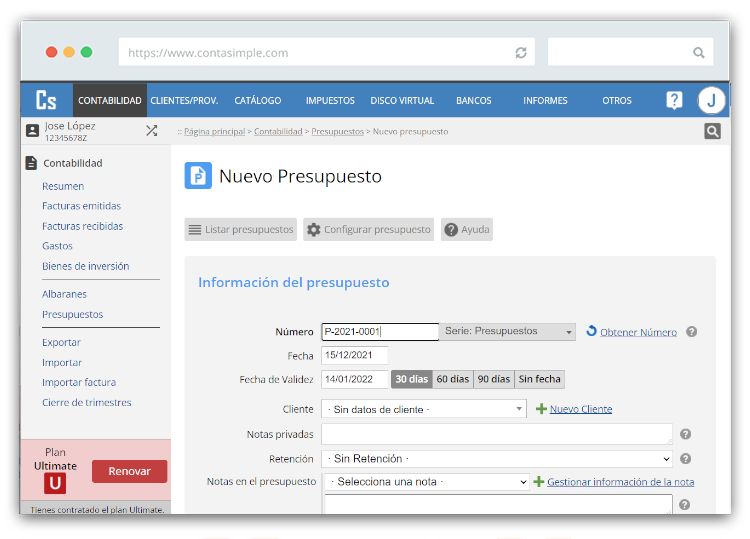Screen dimensions: 750x539
Task: Click the browser search magnifier icon
Action: coord(699,53)
